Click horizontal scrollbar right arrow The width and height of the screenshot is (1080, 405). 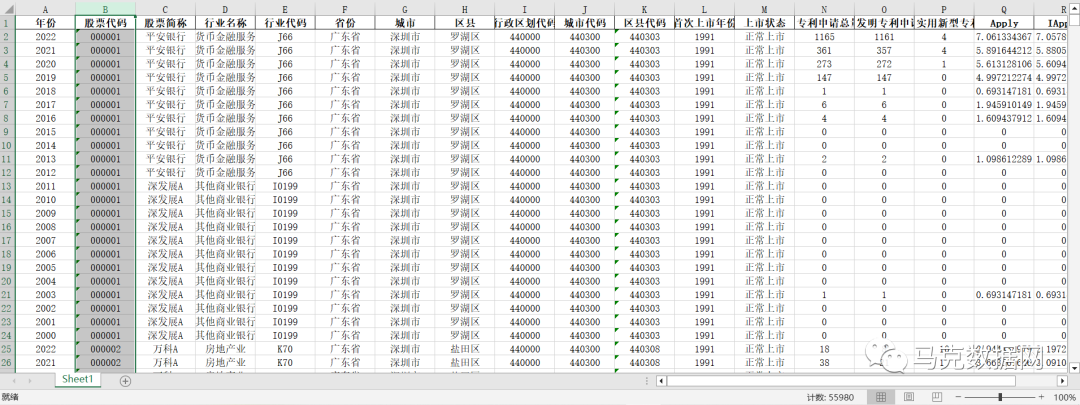pos(1061,380)
